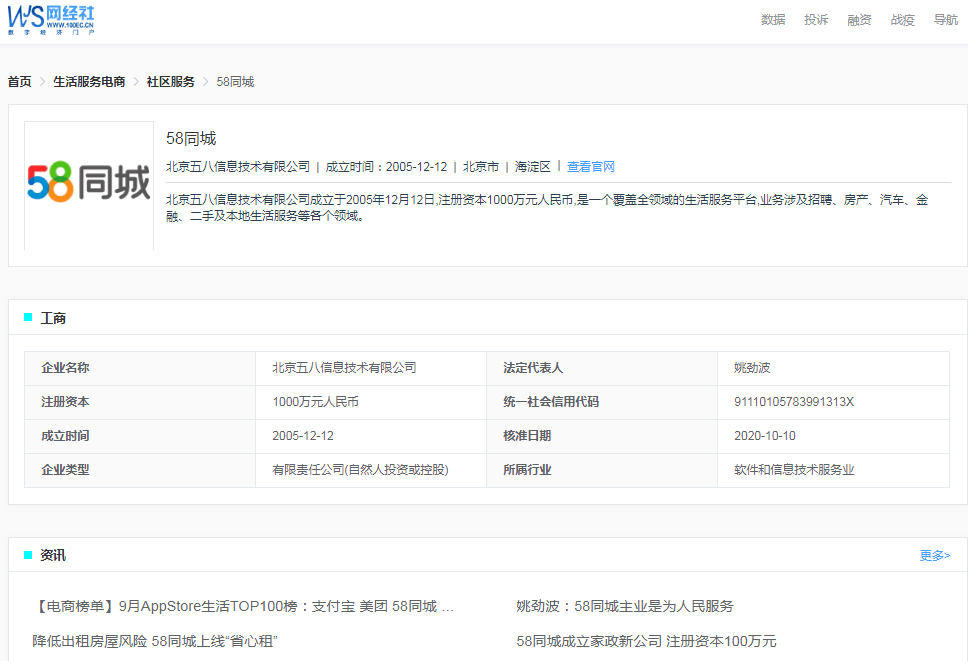This screenshot has width=968, height=661.
Task: Click the 注册资本 table label
Action: [65, 402]
